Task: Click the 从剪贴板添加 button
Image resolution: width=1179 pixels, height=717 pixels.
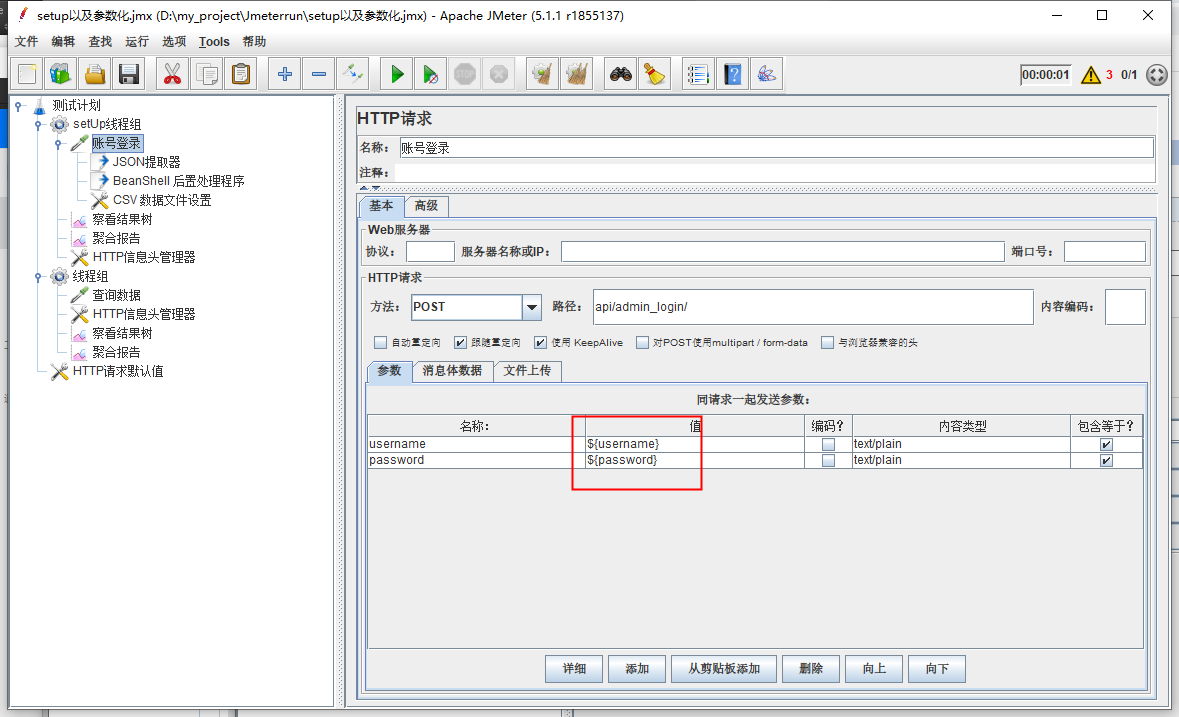Action: 724,669
